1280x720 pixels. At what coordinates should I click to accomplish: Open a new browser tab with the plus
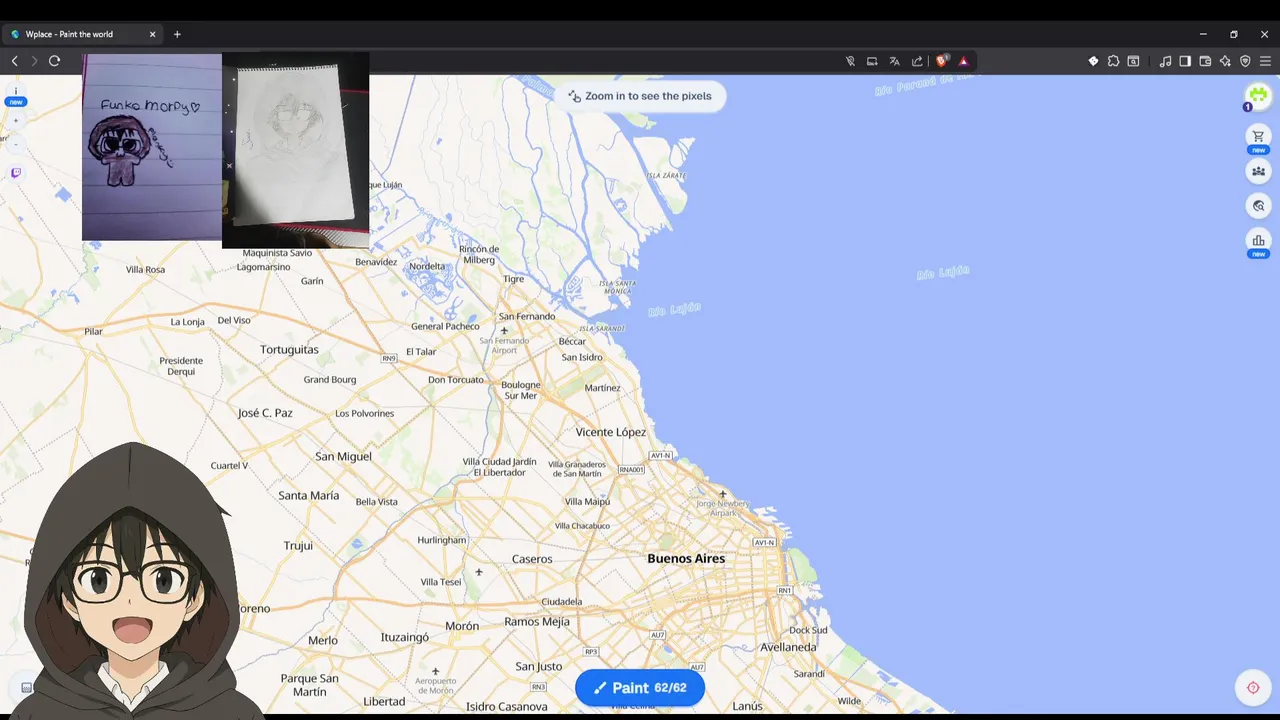pos(177,34)
